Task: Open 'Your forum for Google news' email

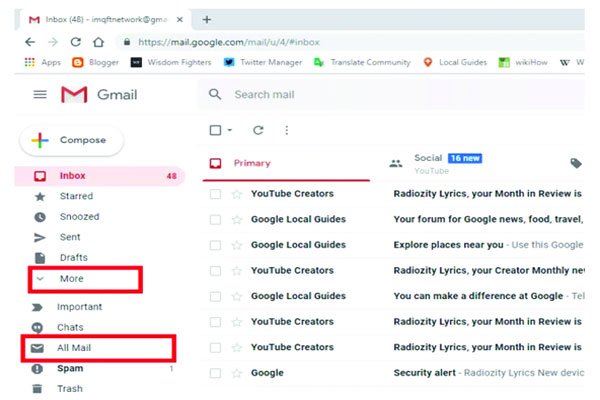Action: click(x=393, y=219)
